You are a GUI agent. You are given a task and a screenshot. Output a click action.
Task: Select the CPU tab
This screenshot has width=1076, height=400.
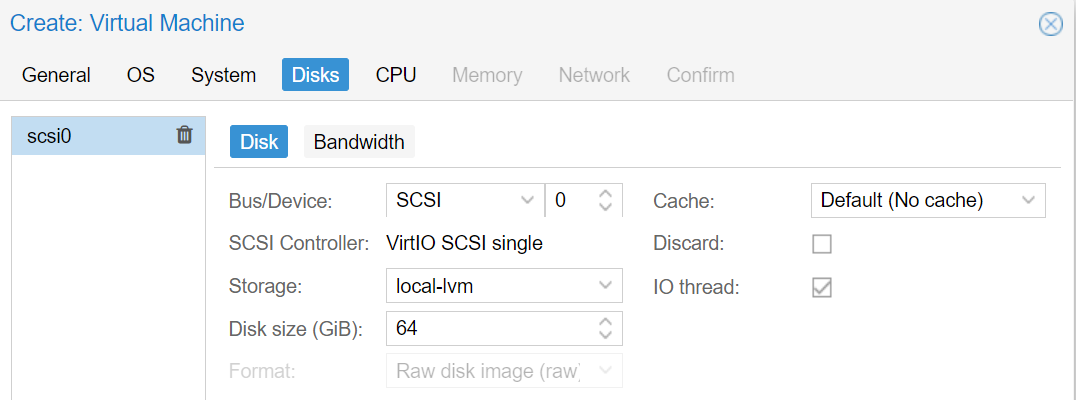396,75
